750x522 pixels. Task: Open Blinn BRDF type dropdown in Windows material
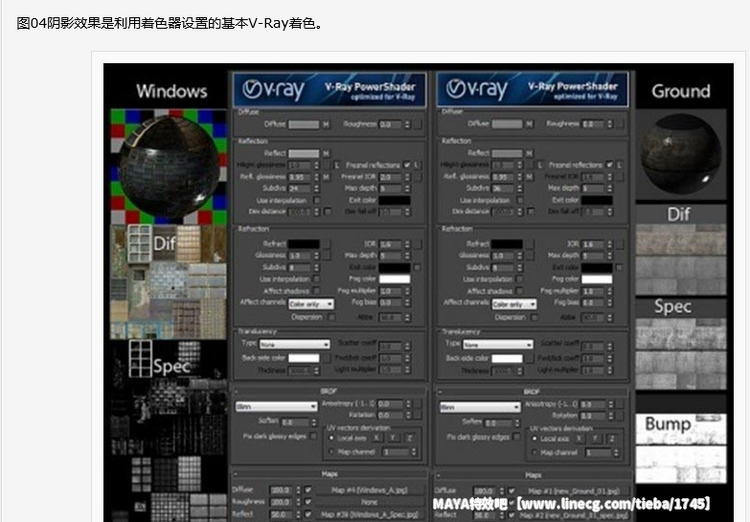(276, 407)
